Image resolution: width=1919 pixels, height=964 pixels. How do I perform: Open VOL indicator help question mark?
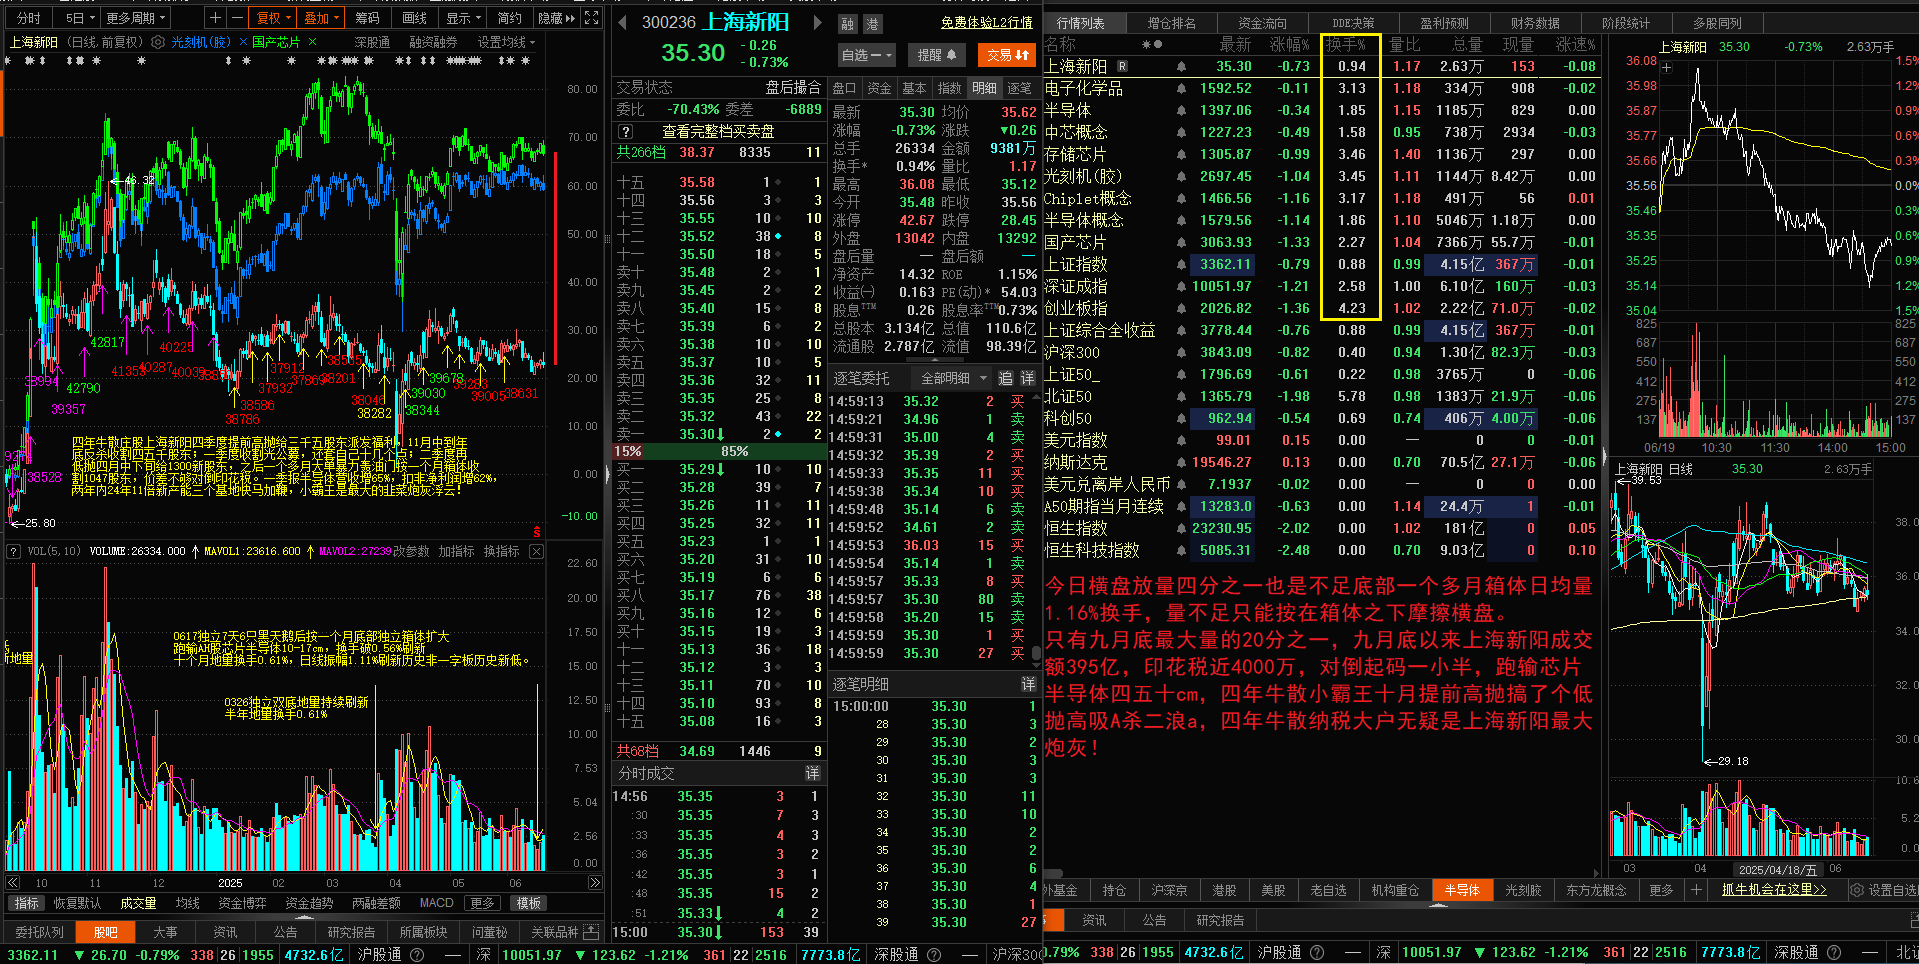pyautogui.click(x=14, y=551)
